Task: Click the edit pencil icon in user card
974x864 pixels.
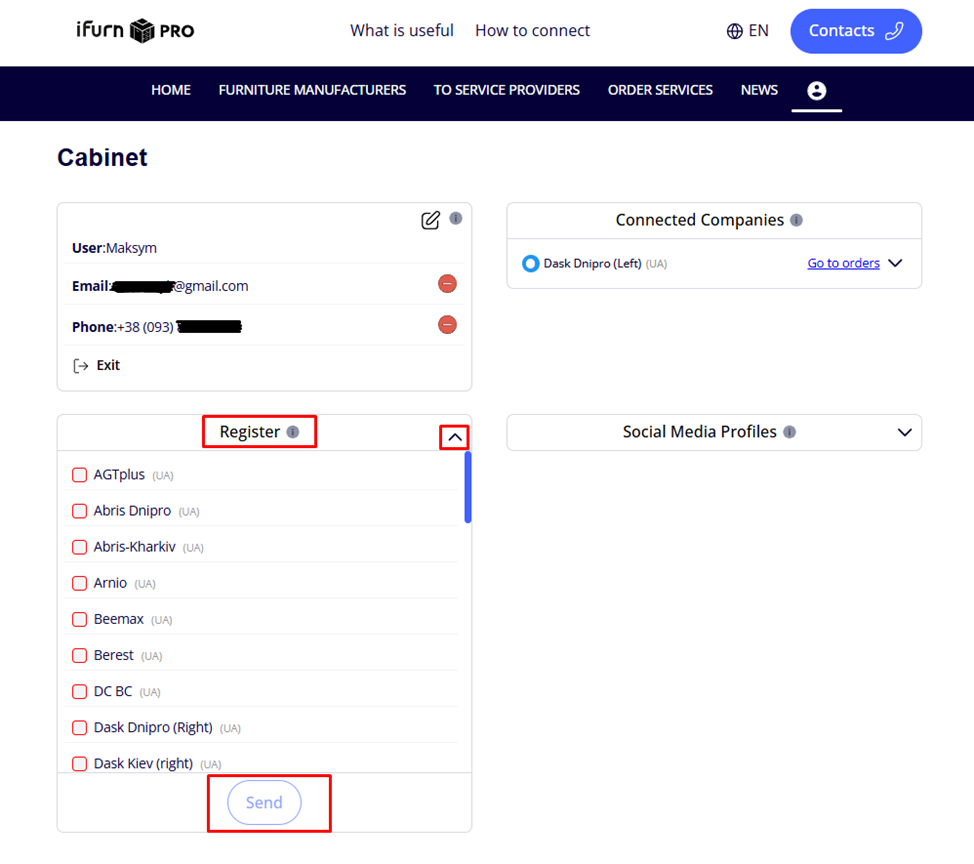Action: pyautogui.click(x=430, y=220)
